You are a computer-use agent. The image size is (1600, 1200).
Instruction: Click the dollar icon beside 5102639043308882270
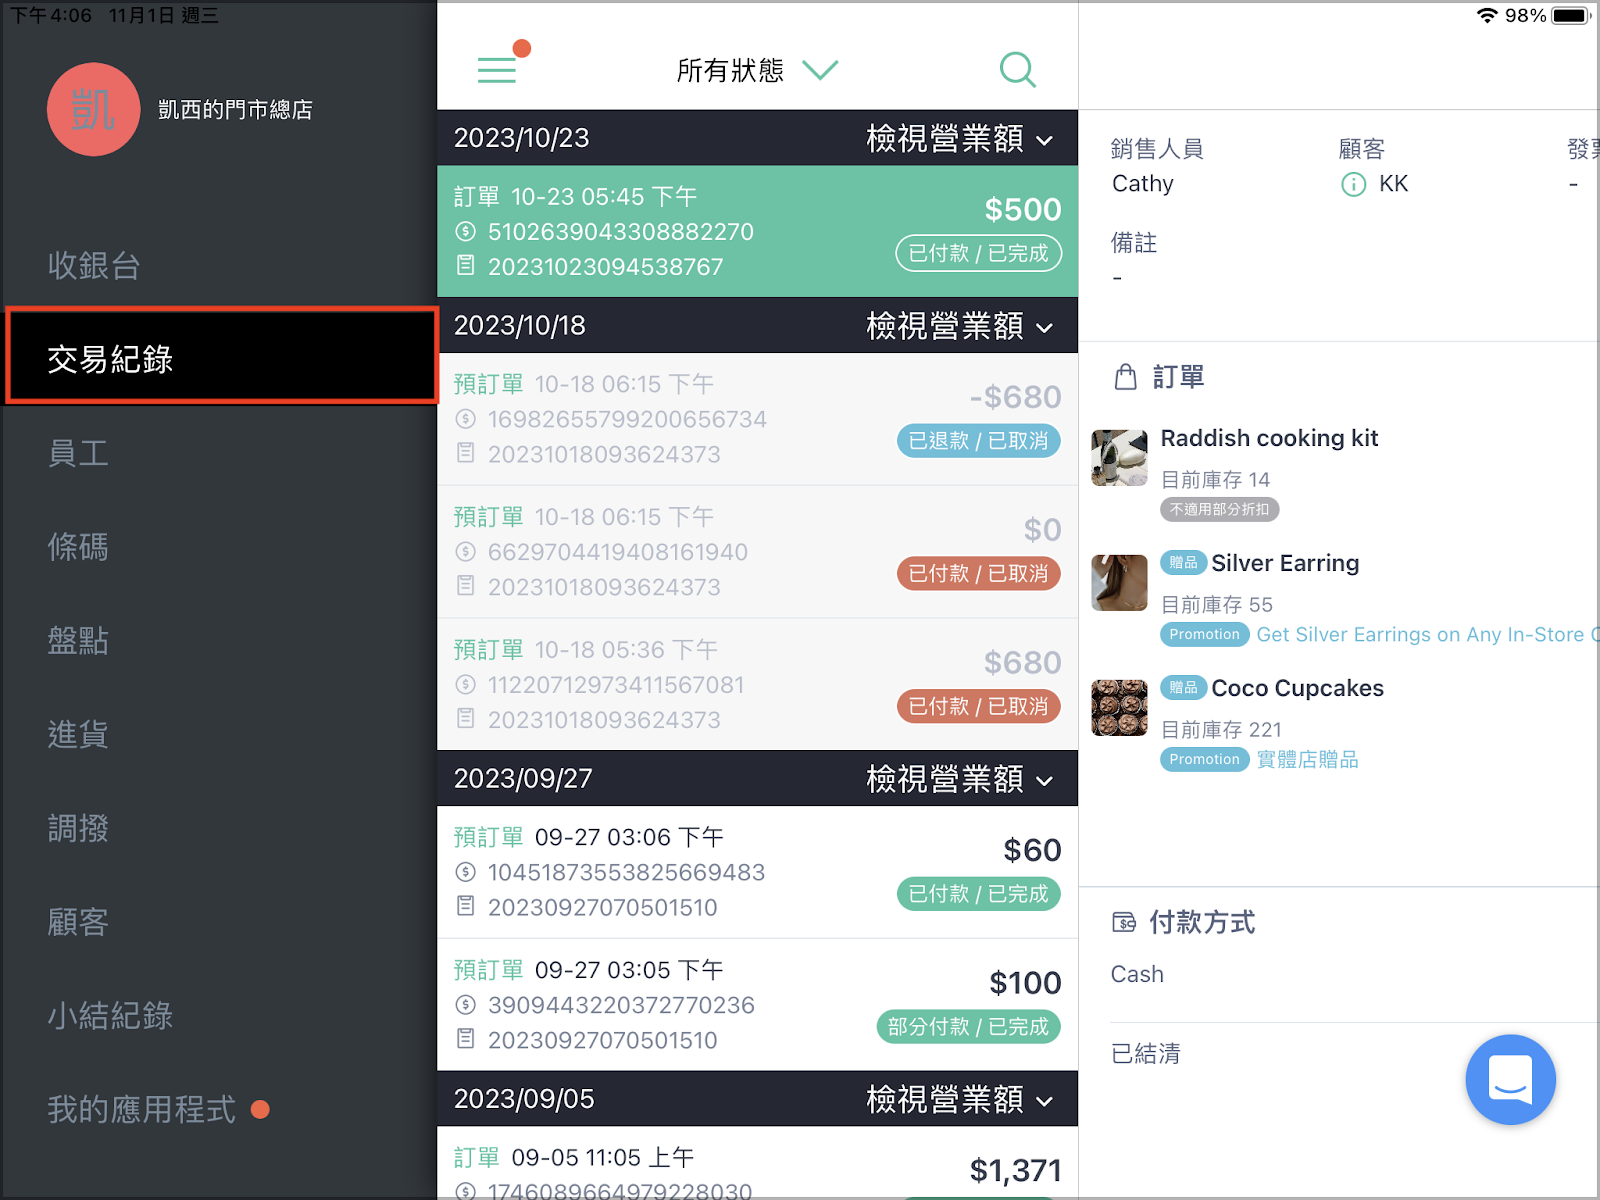click(465, 232)
